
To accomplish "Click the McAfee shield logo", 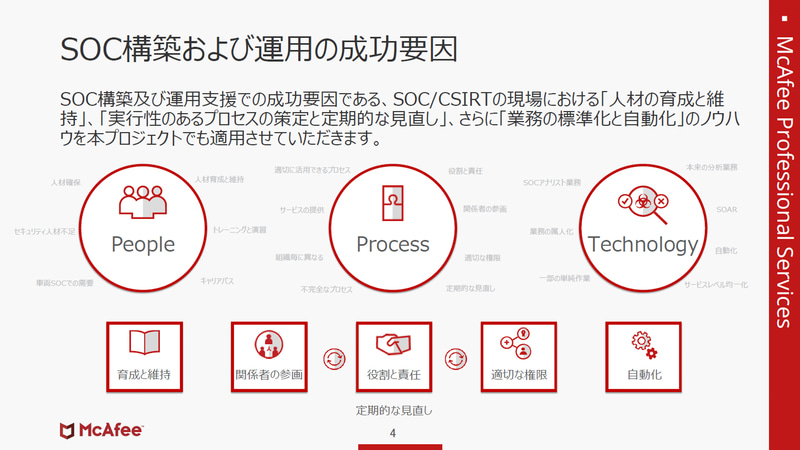I will (x=67, y=431).
